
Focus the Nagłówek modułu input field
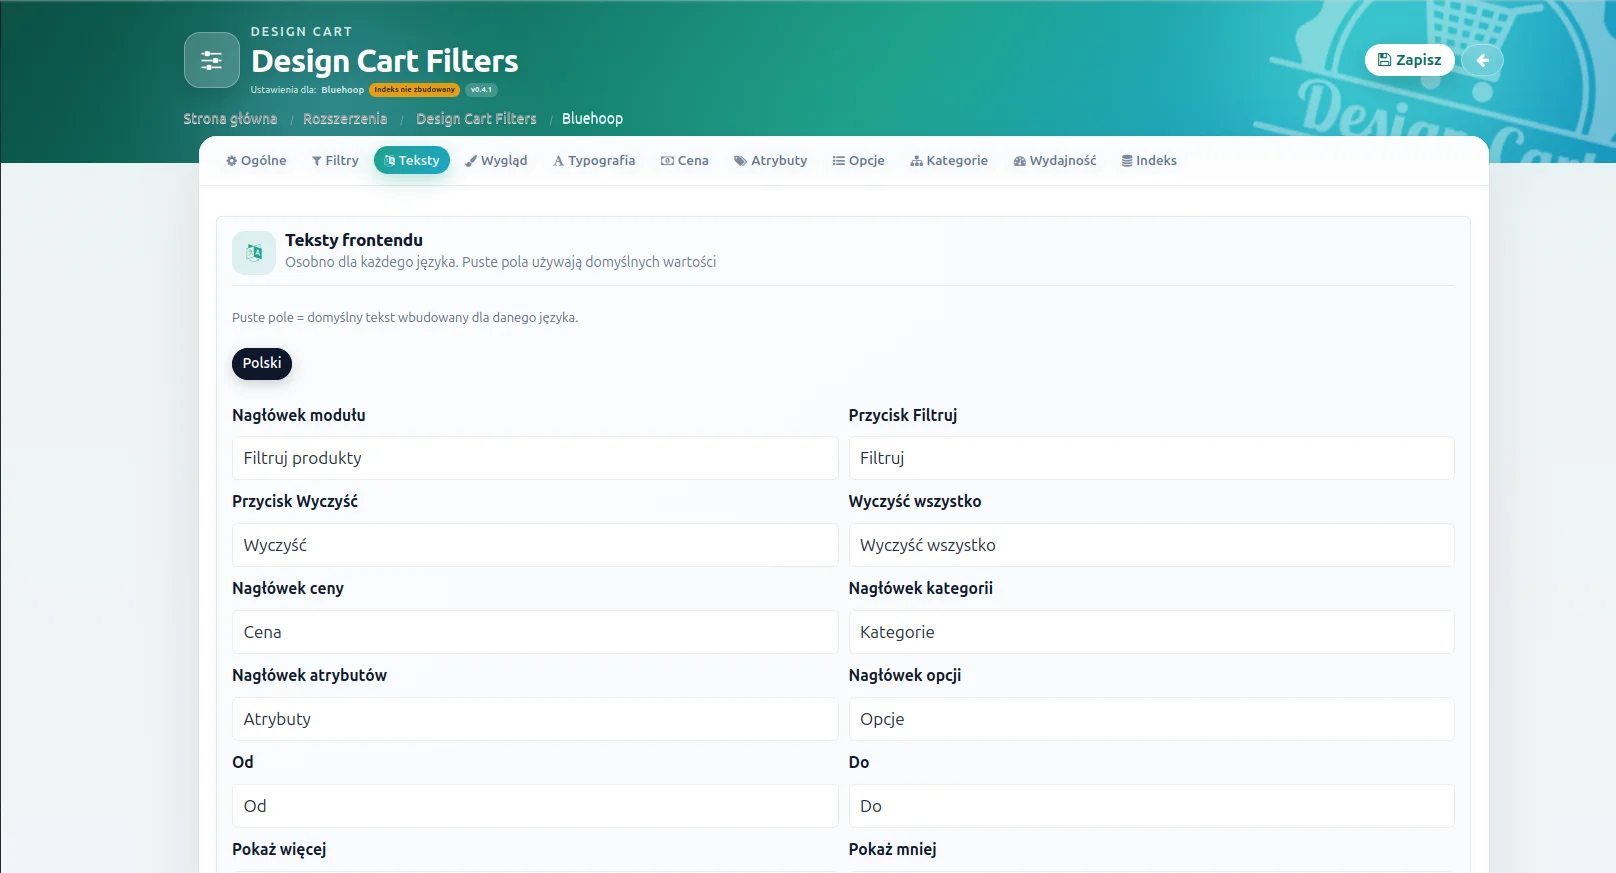click(x=535, y=458)
